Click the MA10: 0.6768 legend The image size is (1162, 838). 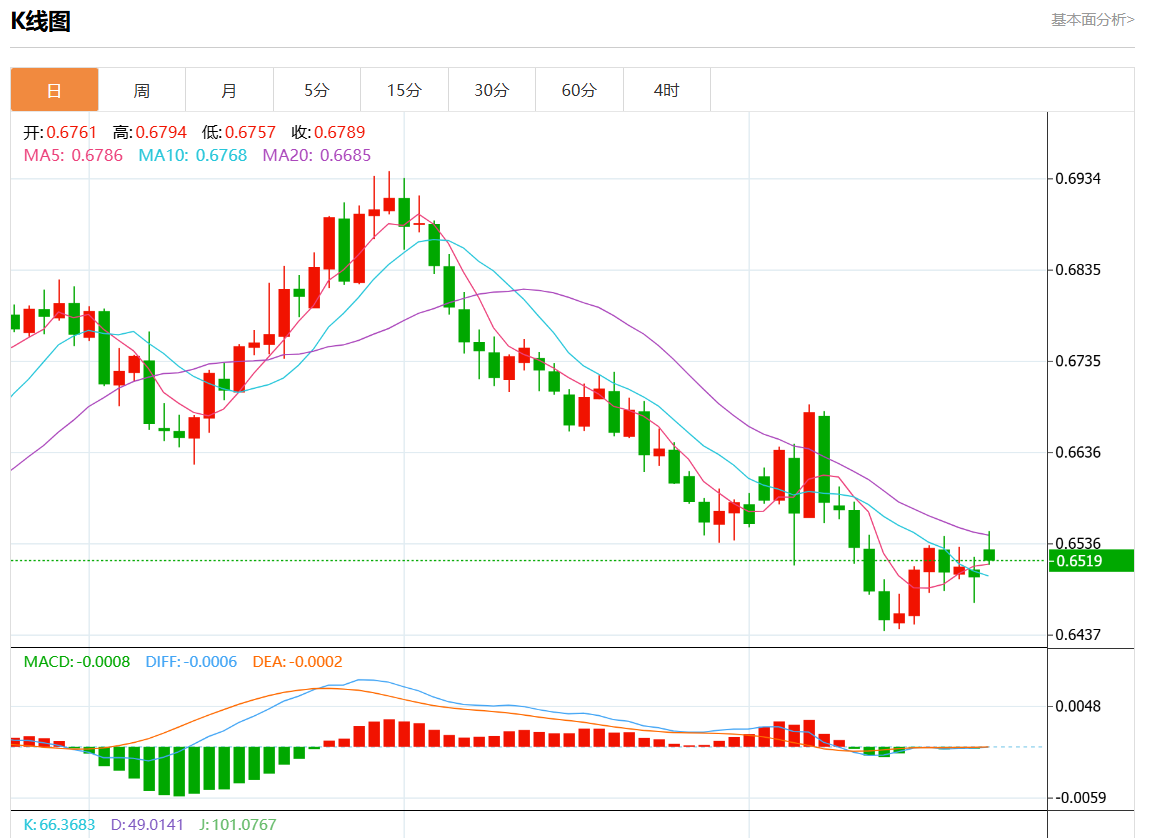(x=193, y=156)
